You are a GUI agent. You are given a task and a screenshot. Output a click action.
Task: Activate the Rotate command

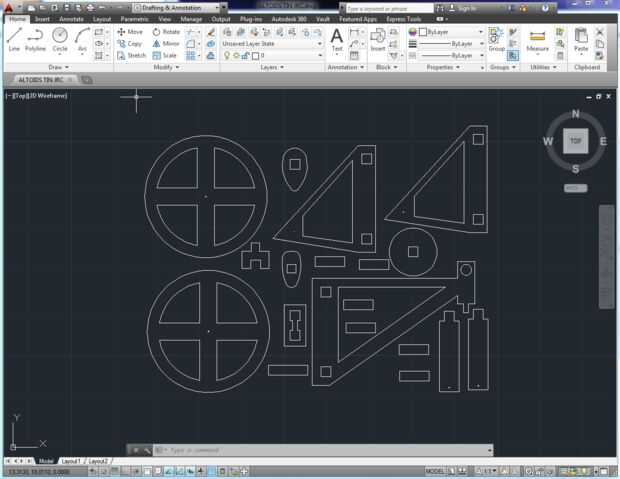click(x=166, y=32)
